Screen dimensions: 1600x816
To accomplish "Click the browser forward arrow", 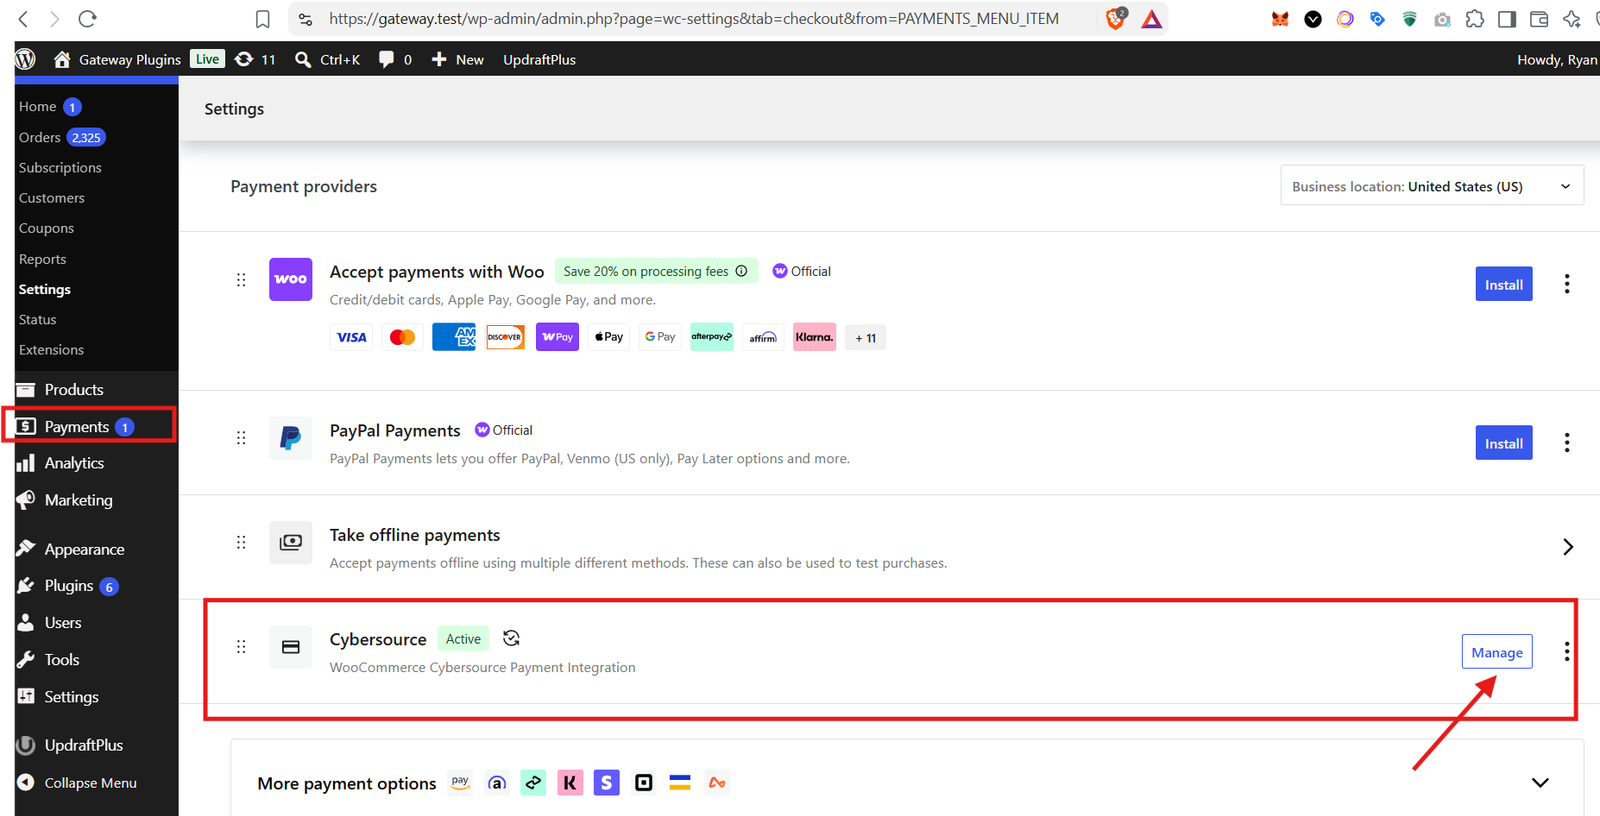I will [55, 19].
